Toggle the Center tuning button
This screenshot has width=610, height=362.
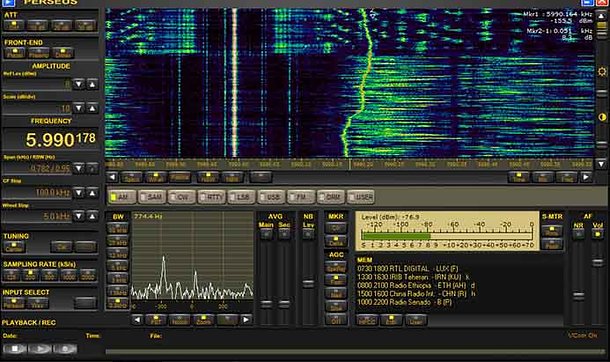click(x=14, y=247)
